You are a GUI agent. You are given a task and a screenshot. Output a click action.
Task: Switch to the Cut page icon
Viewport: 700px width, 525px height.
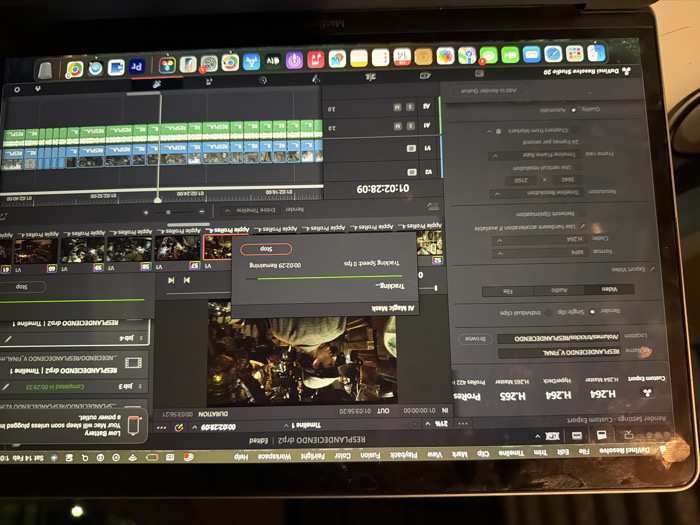coord(425,76)
